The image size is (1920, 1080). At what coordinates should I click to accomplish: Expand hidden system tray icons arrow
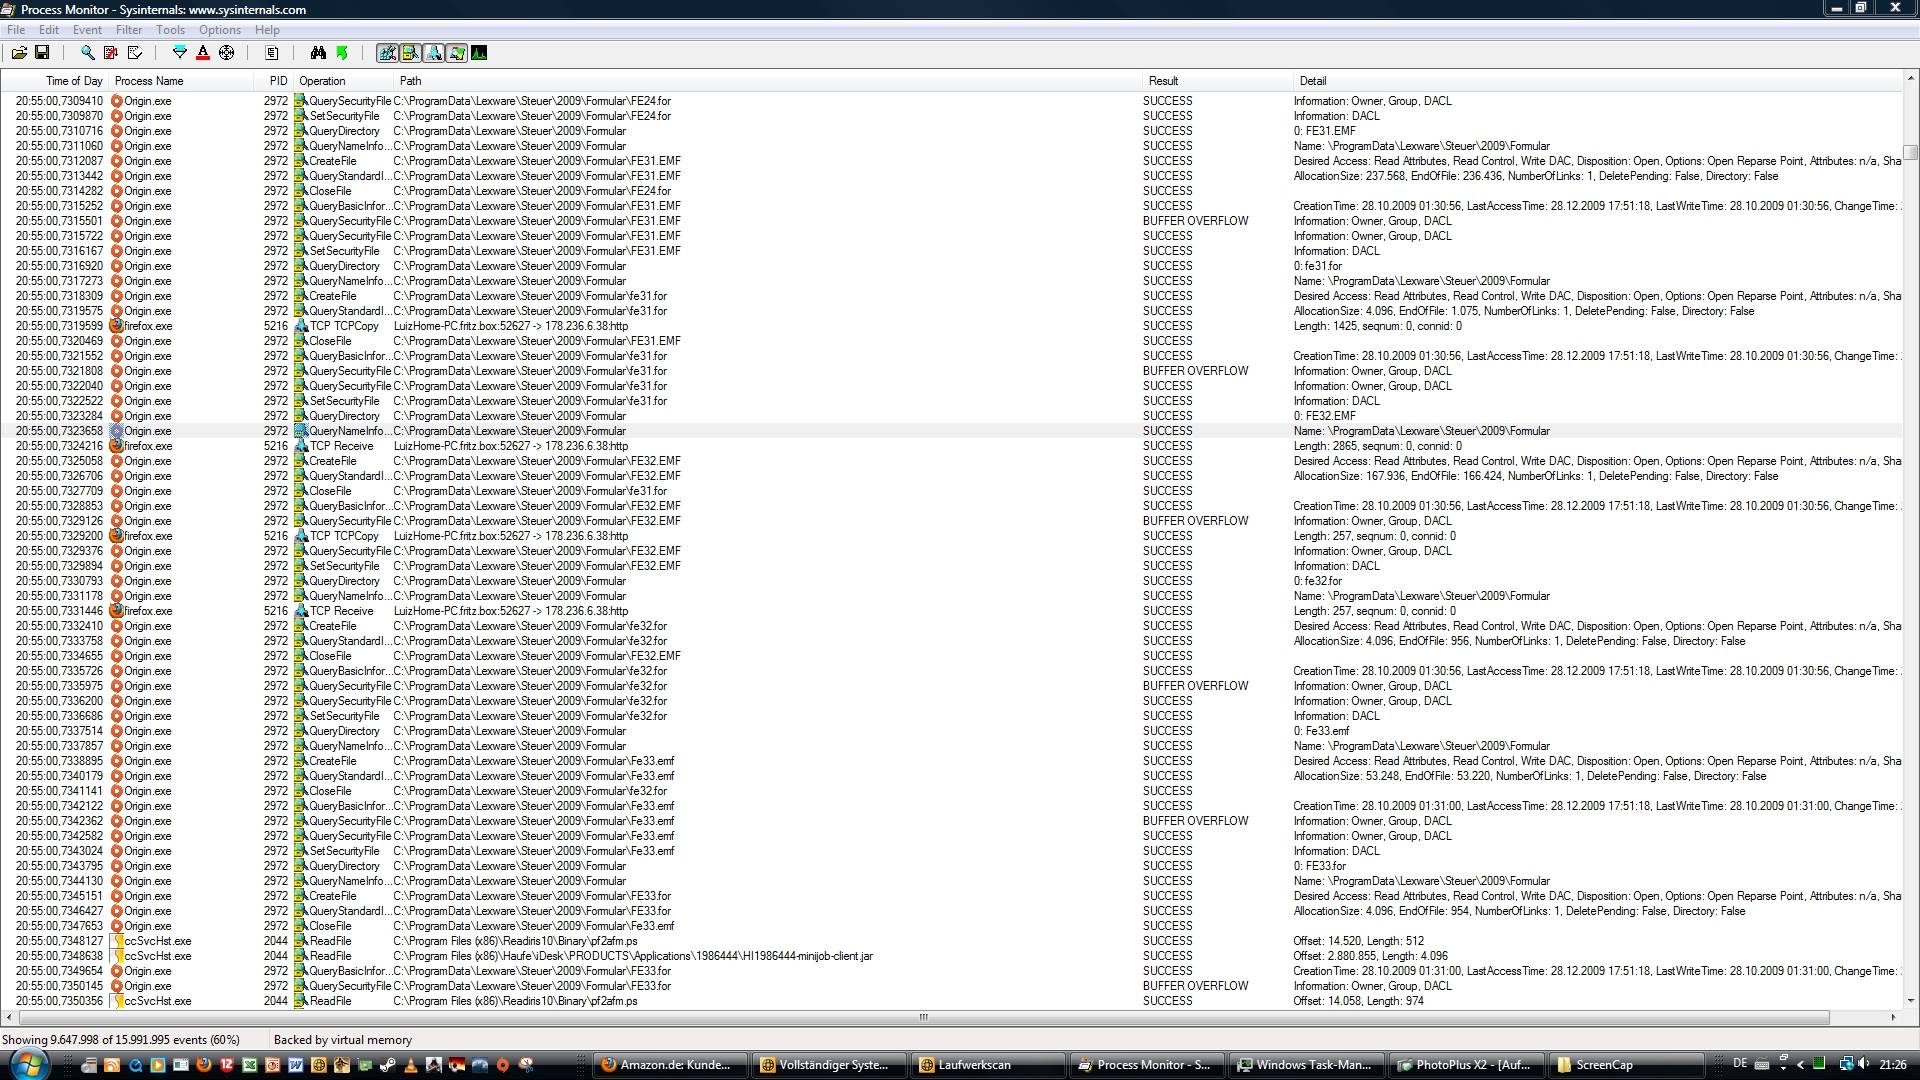[x=1801, y=1065]
